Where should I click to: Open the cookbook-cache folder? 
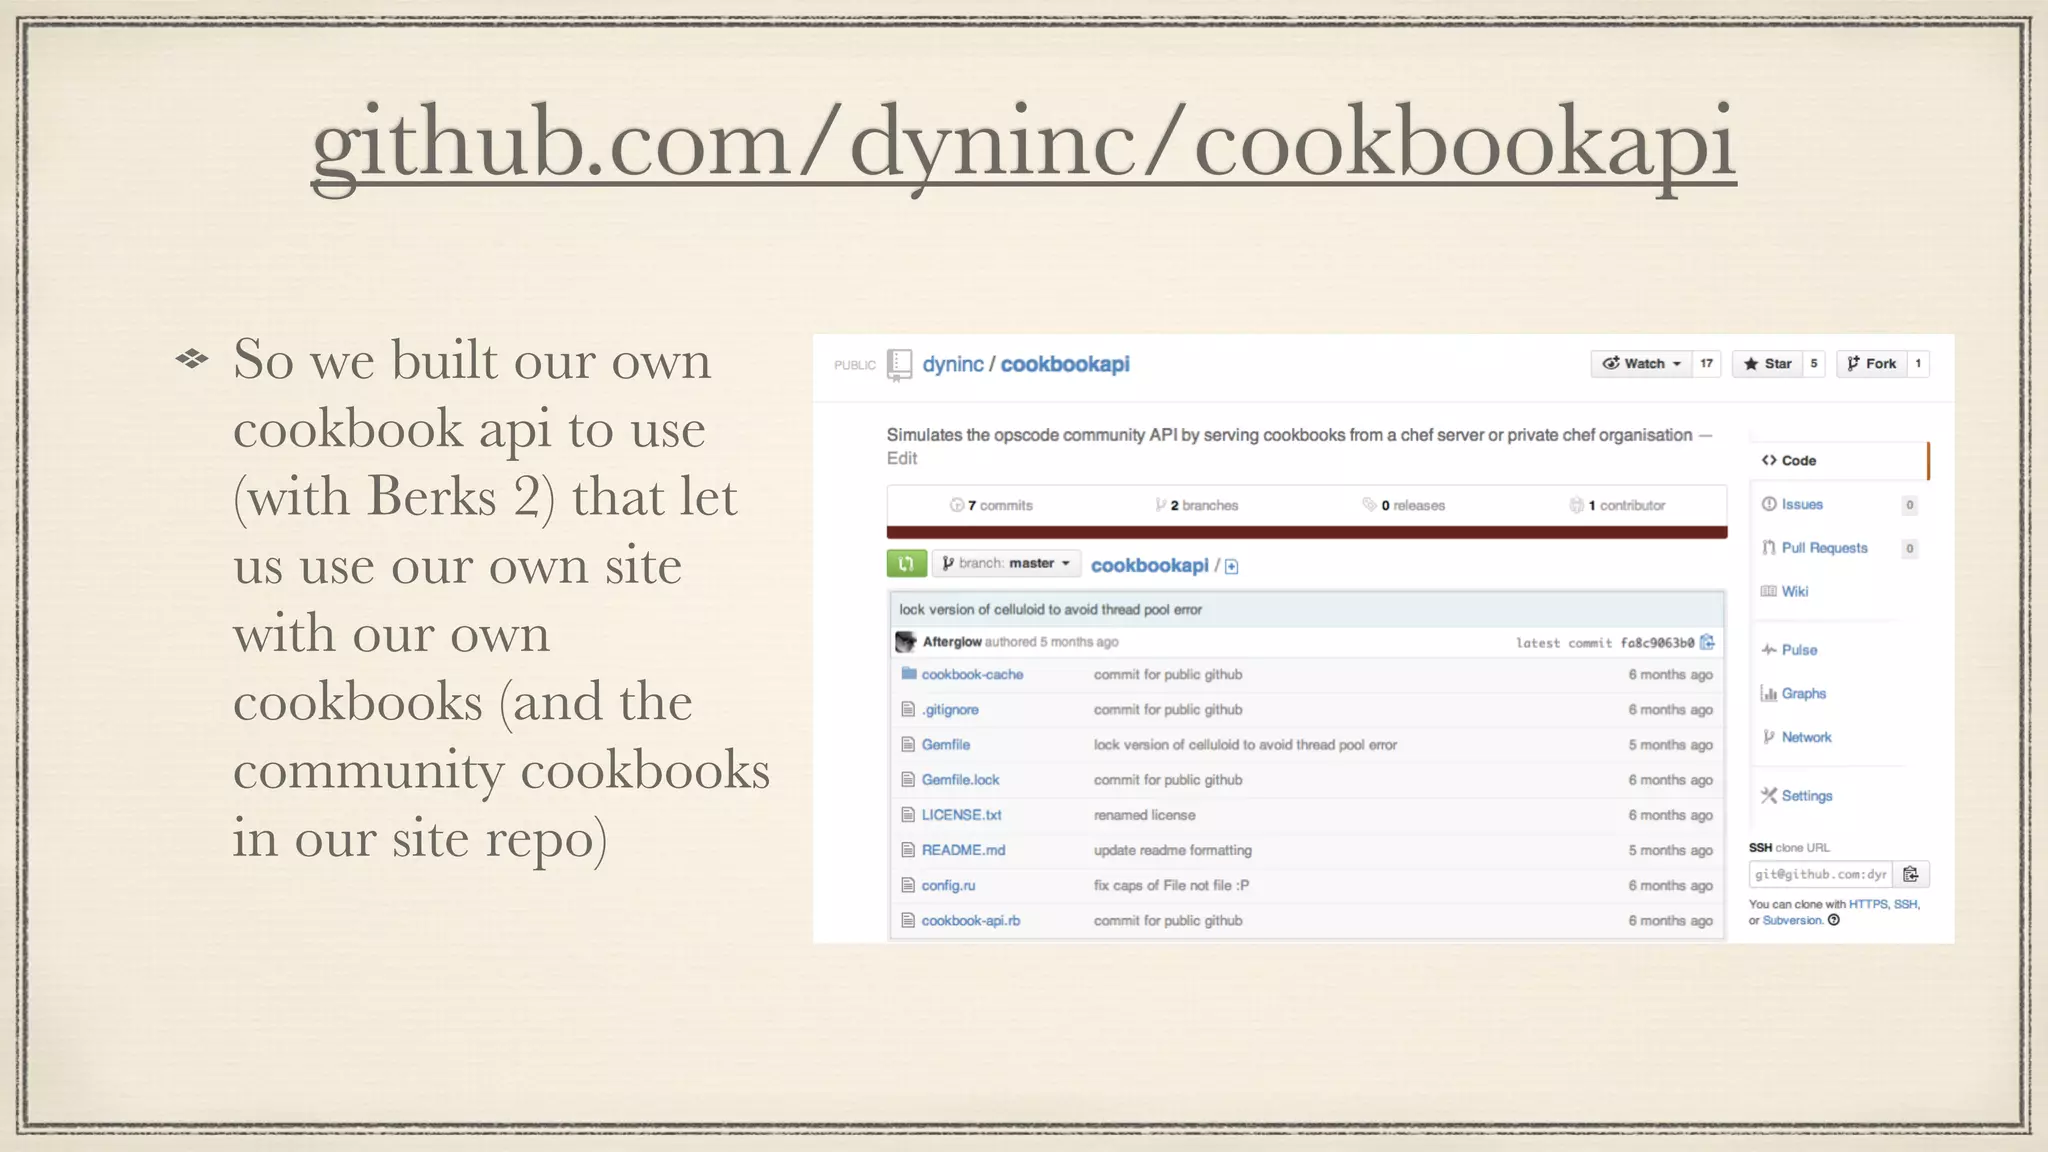coord(972,674)
